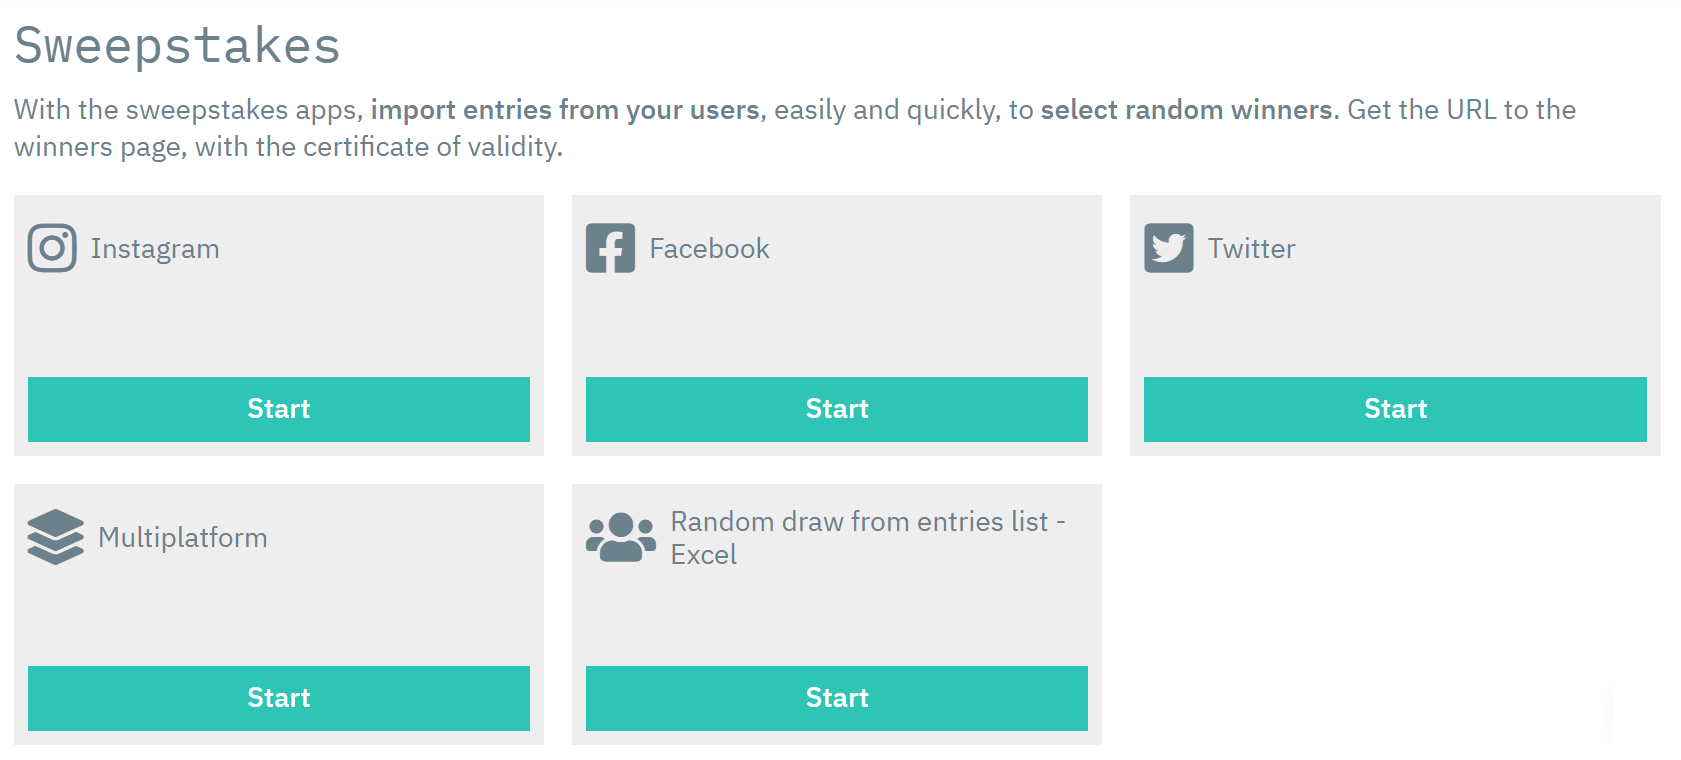
Task: Click the Facebook label text
Action: [710, 248]
